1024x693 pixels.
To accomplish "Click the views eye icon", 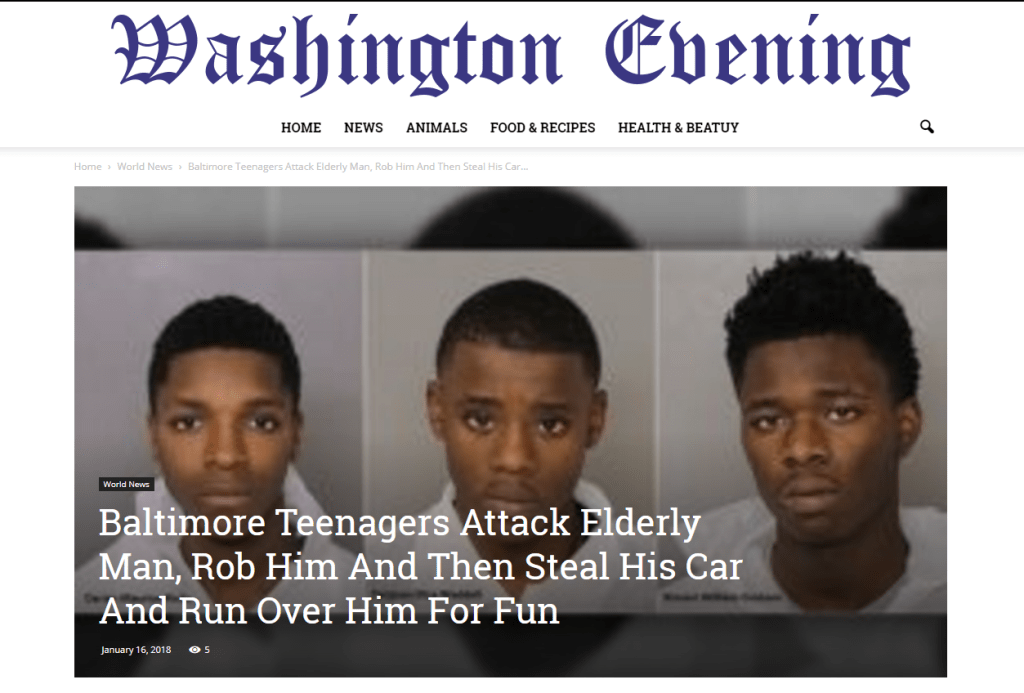I will pos(194,650).
